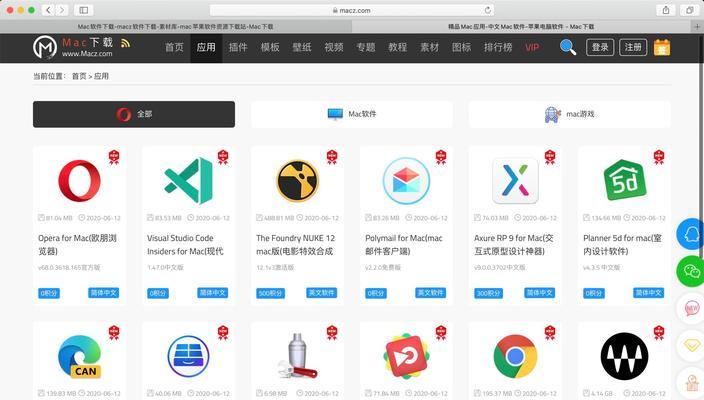Switch to the 精品Mac应用 Safari tab
This screenshot has width=704, height=400.
pos(521,27)
